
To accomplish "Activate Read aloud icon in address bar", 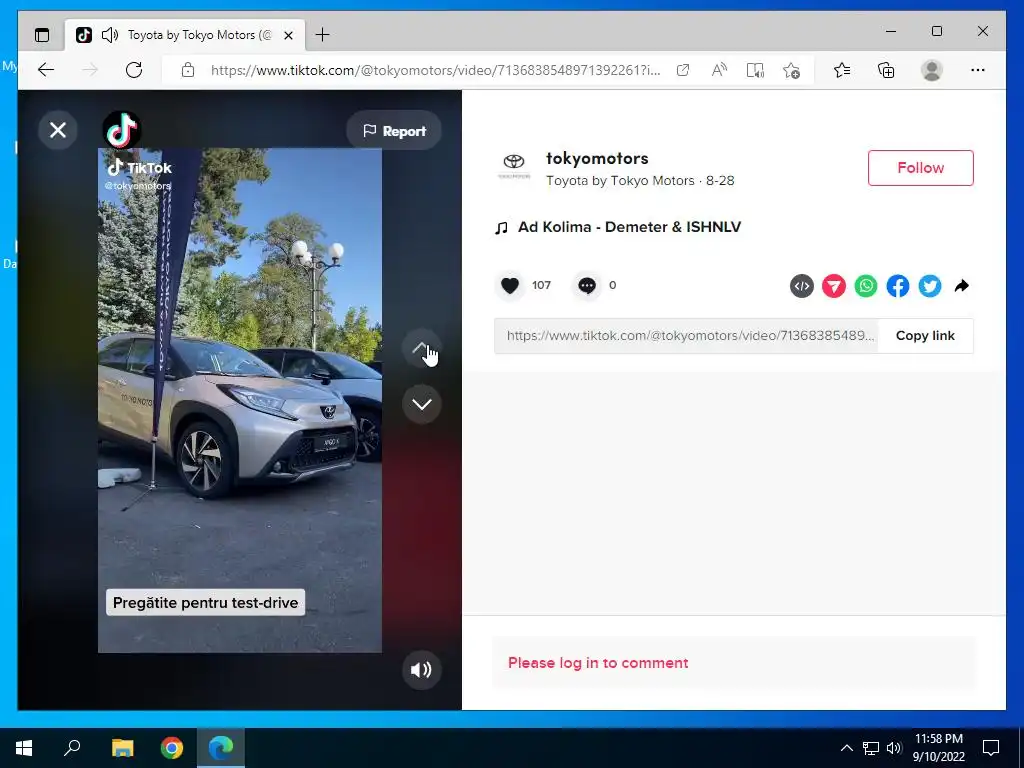I will [x=719, y=70].
